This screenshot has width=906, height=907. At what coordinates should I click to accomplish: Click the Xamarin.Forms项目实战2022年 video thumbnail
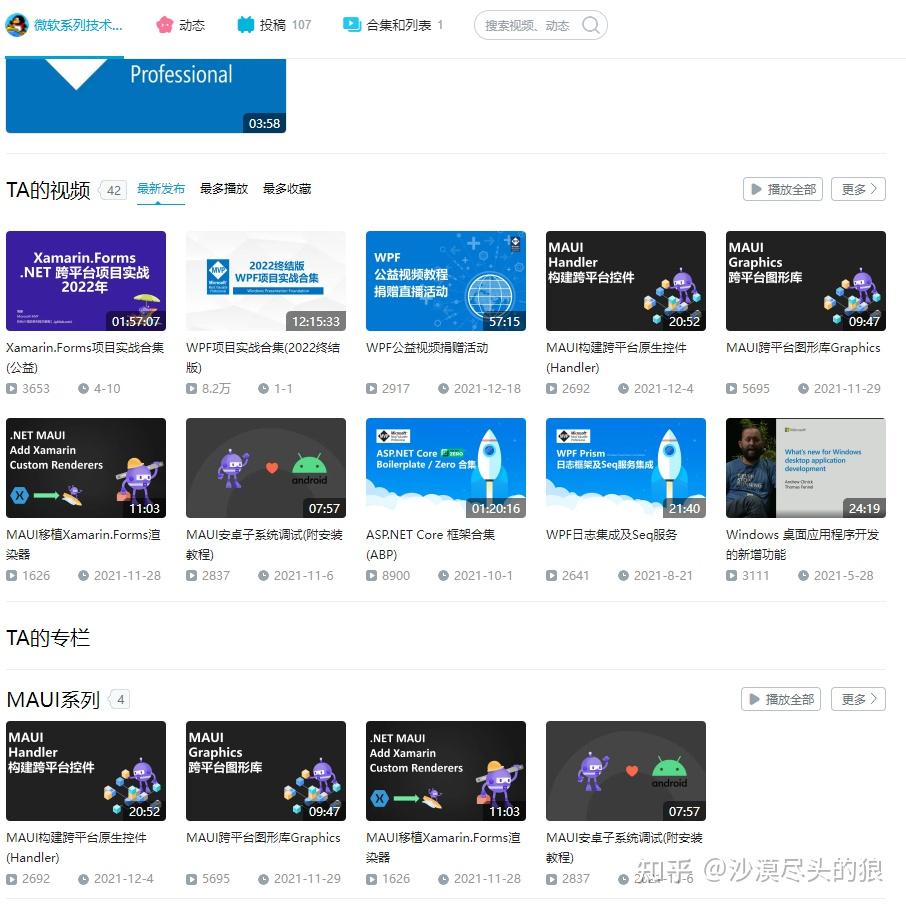pyautogui.click(x=85, y=281)
